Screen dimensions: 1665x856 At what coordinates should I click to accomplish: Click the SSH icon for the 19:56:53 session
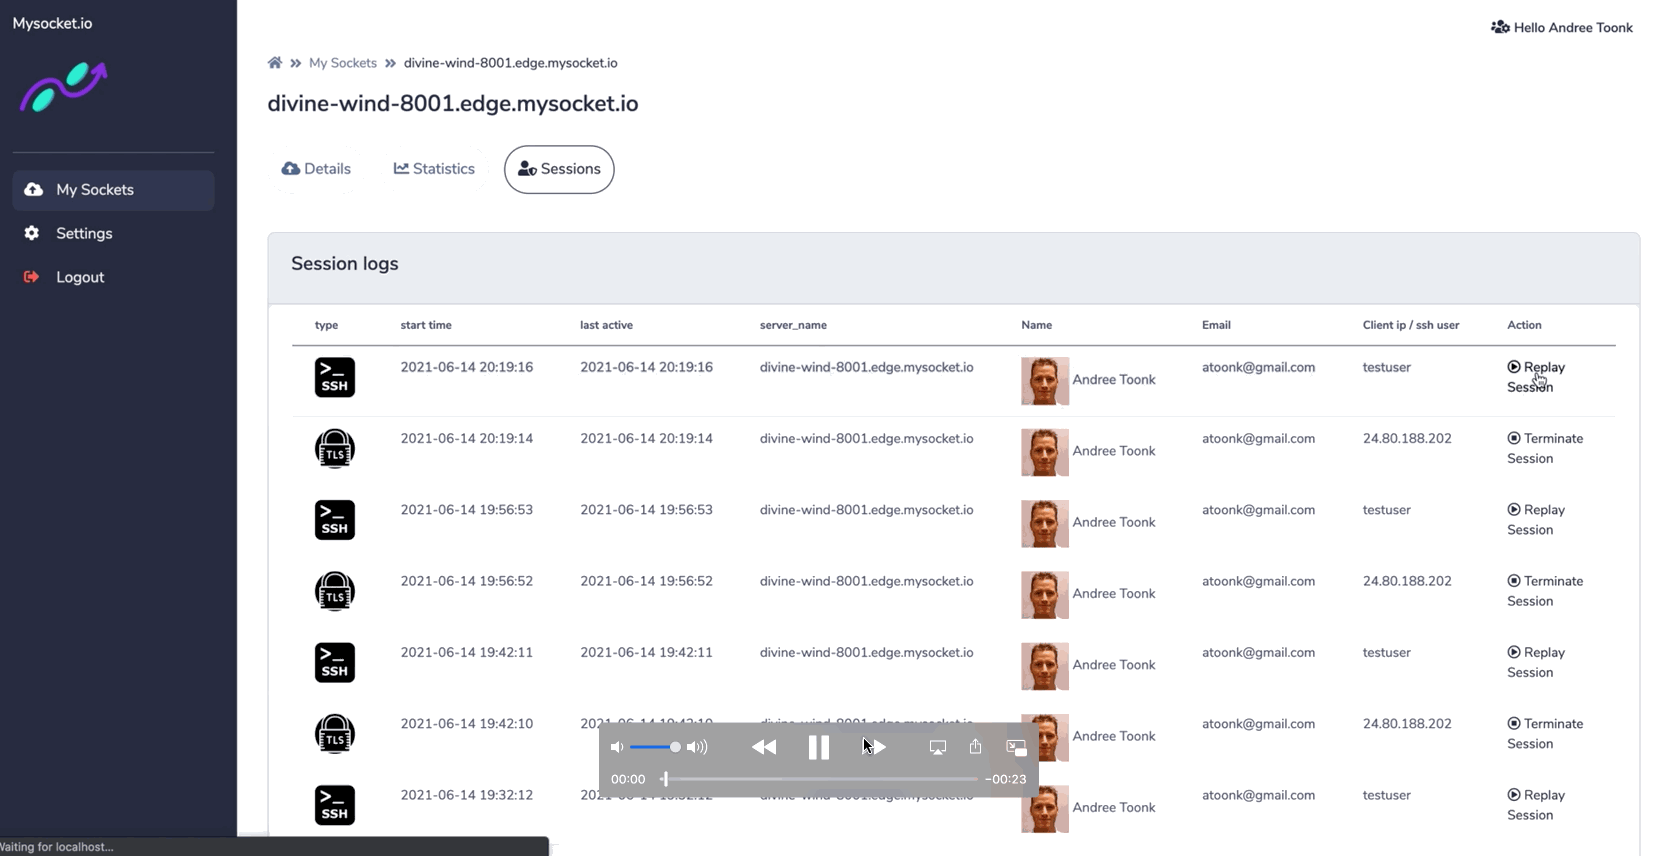(335, 520)
